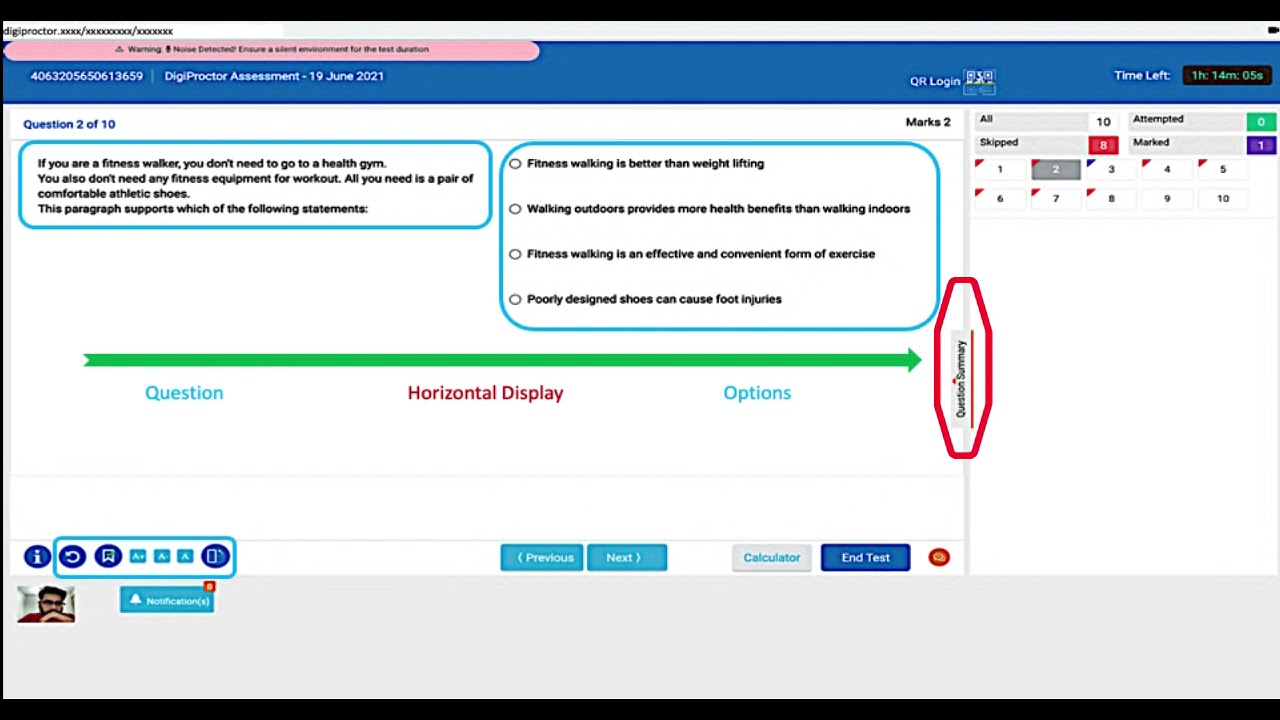Jump to question 3 in summary
1280x720 pixels.
(1111, 170)
